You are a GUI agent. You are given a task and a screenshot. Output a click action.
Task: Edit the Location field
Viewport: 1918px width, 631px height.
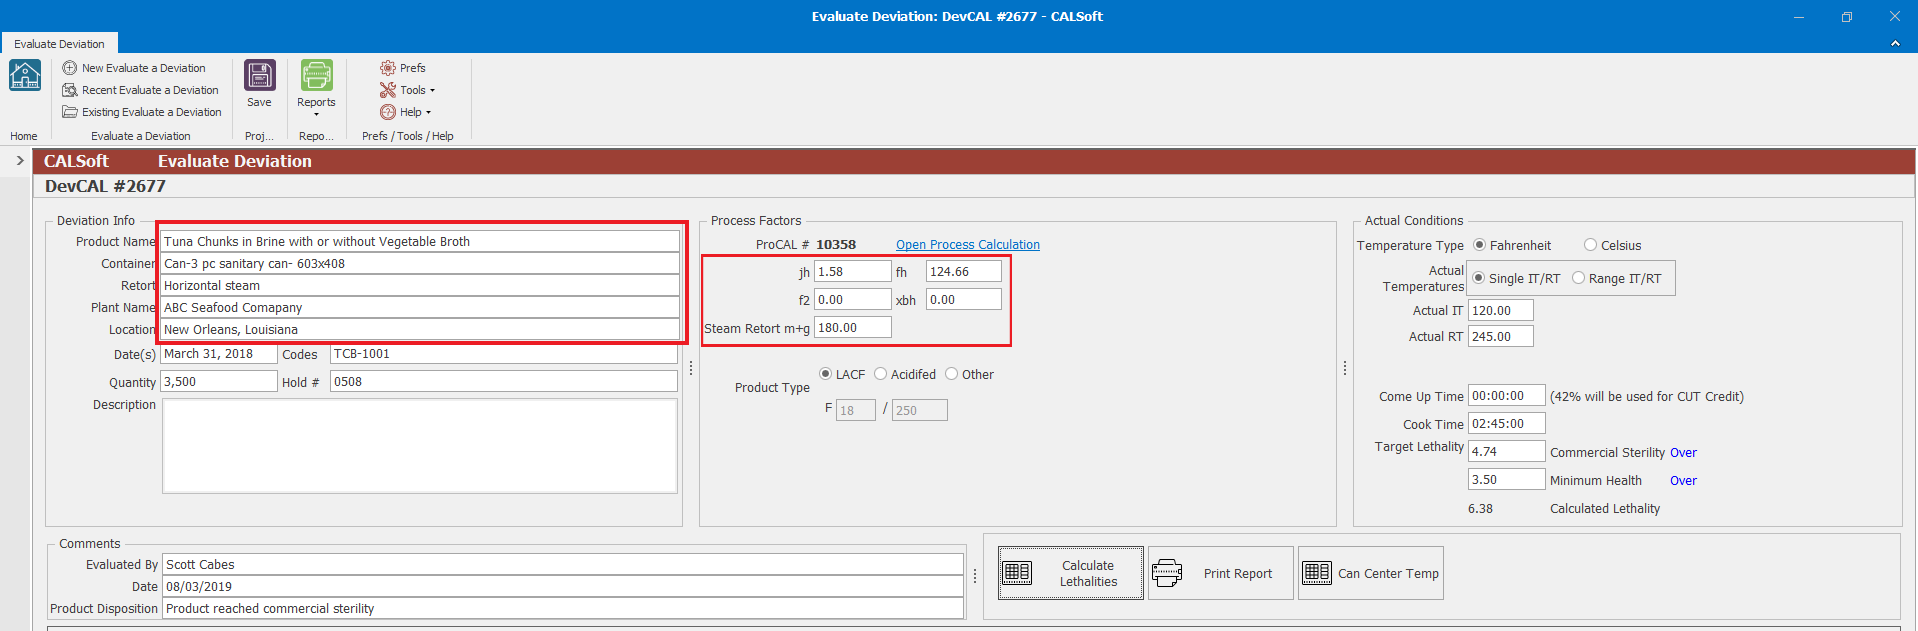(x=420, y=329)
